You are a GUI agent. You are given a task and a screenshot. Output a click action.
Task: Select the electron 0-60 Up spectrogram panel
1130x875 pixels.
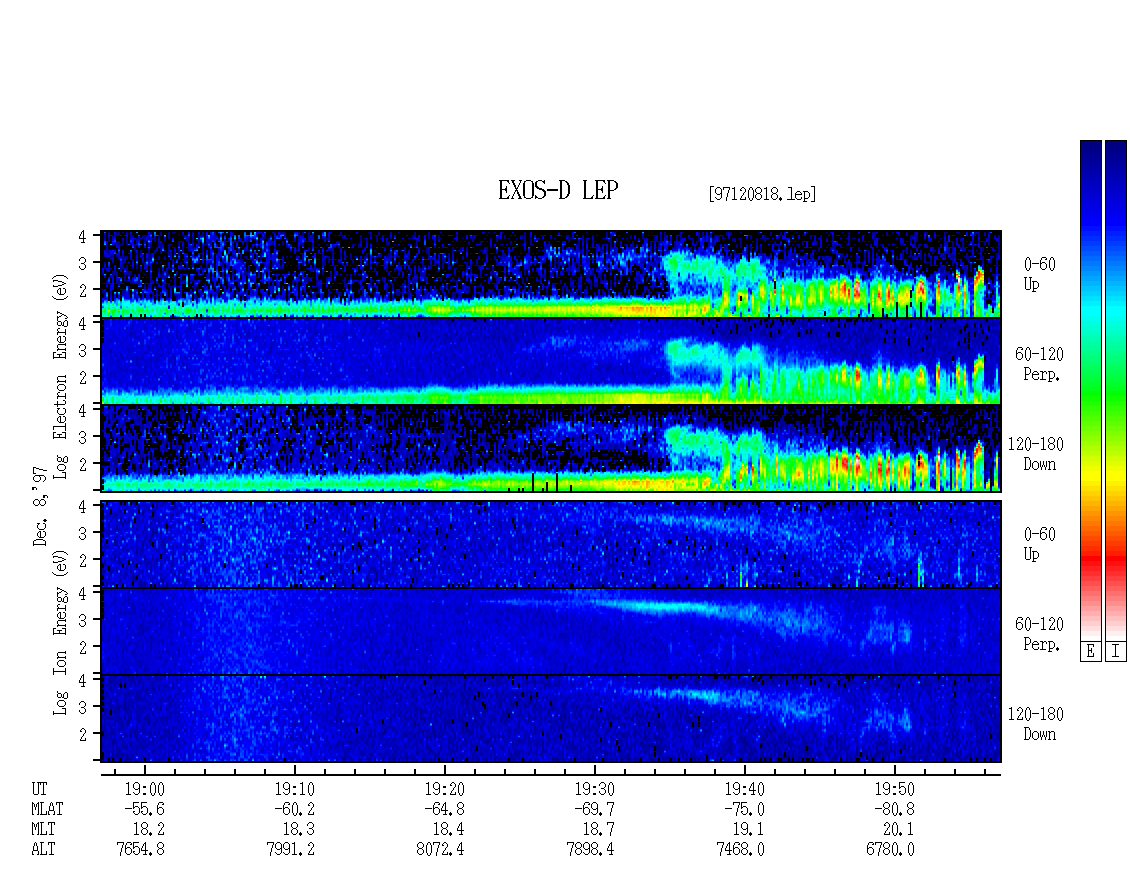coord(551,274)
